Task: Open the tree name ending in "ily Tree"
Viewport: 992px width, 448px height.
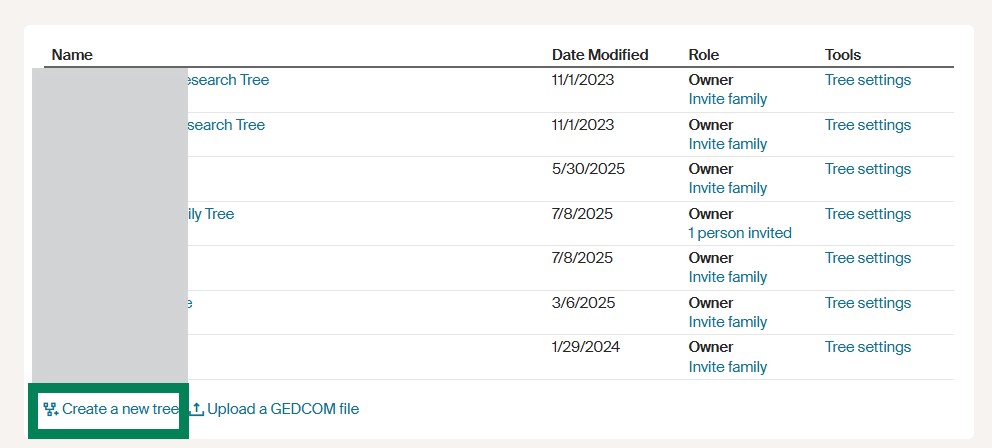Action: tap(211, 214)
